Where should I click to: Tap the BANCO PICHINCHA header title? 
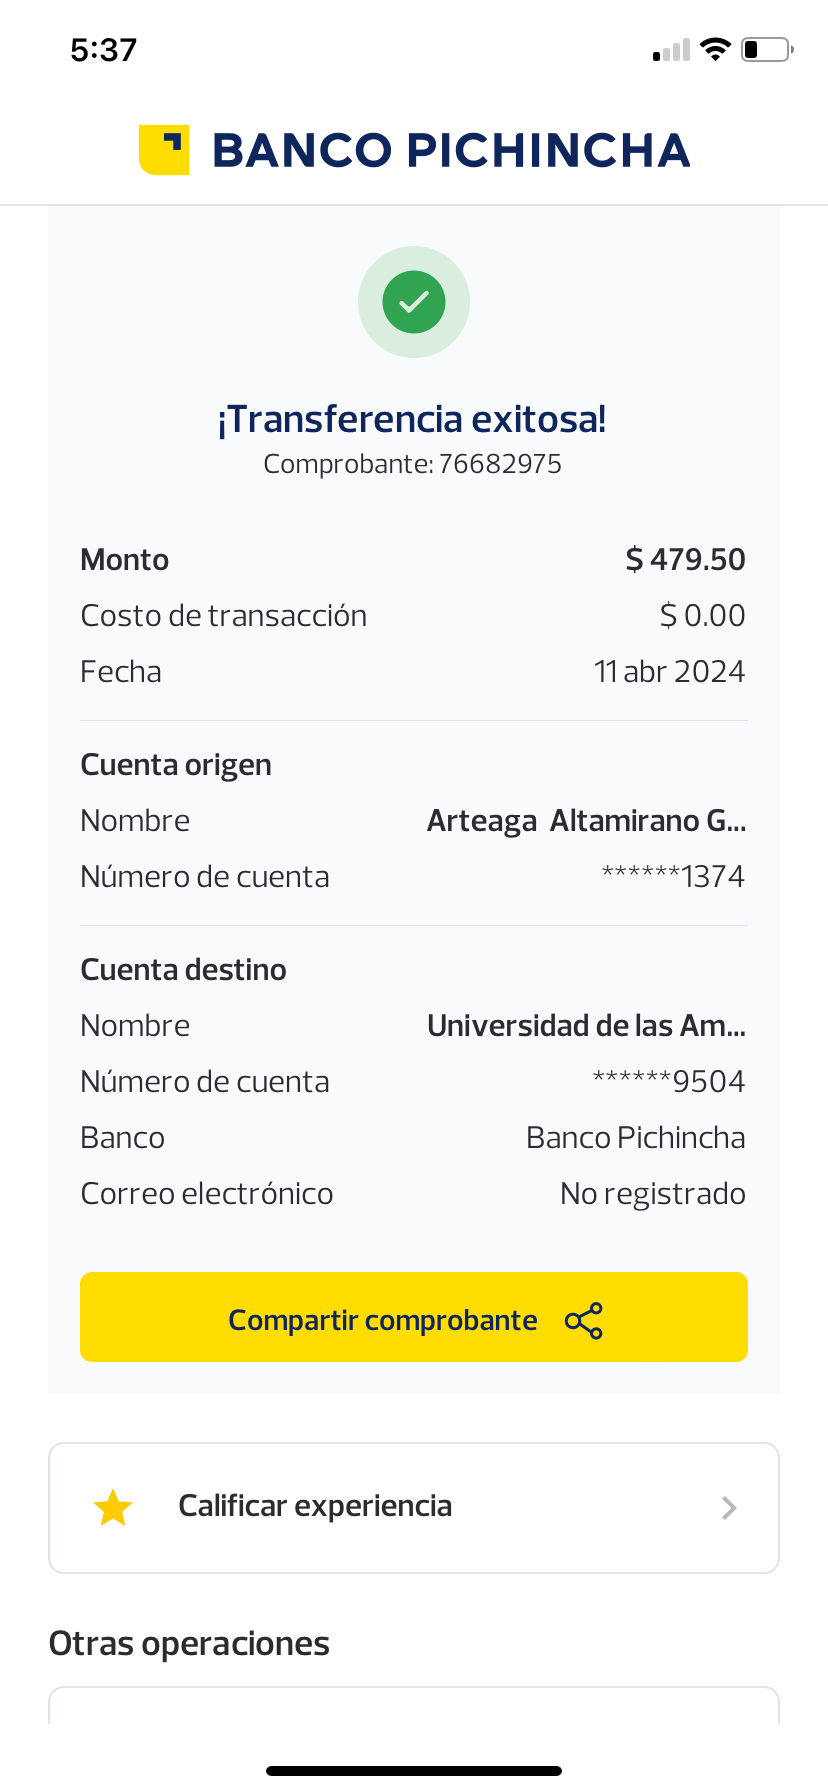click(451, 150)
